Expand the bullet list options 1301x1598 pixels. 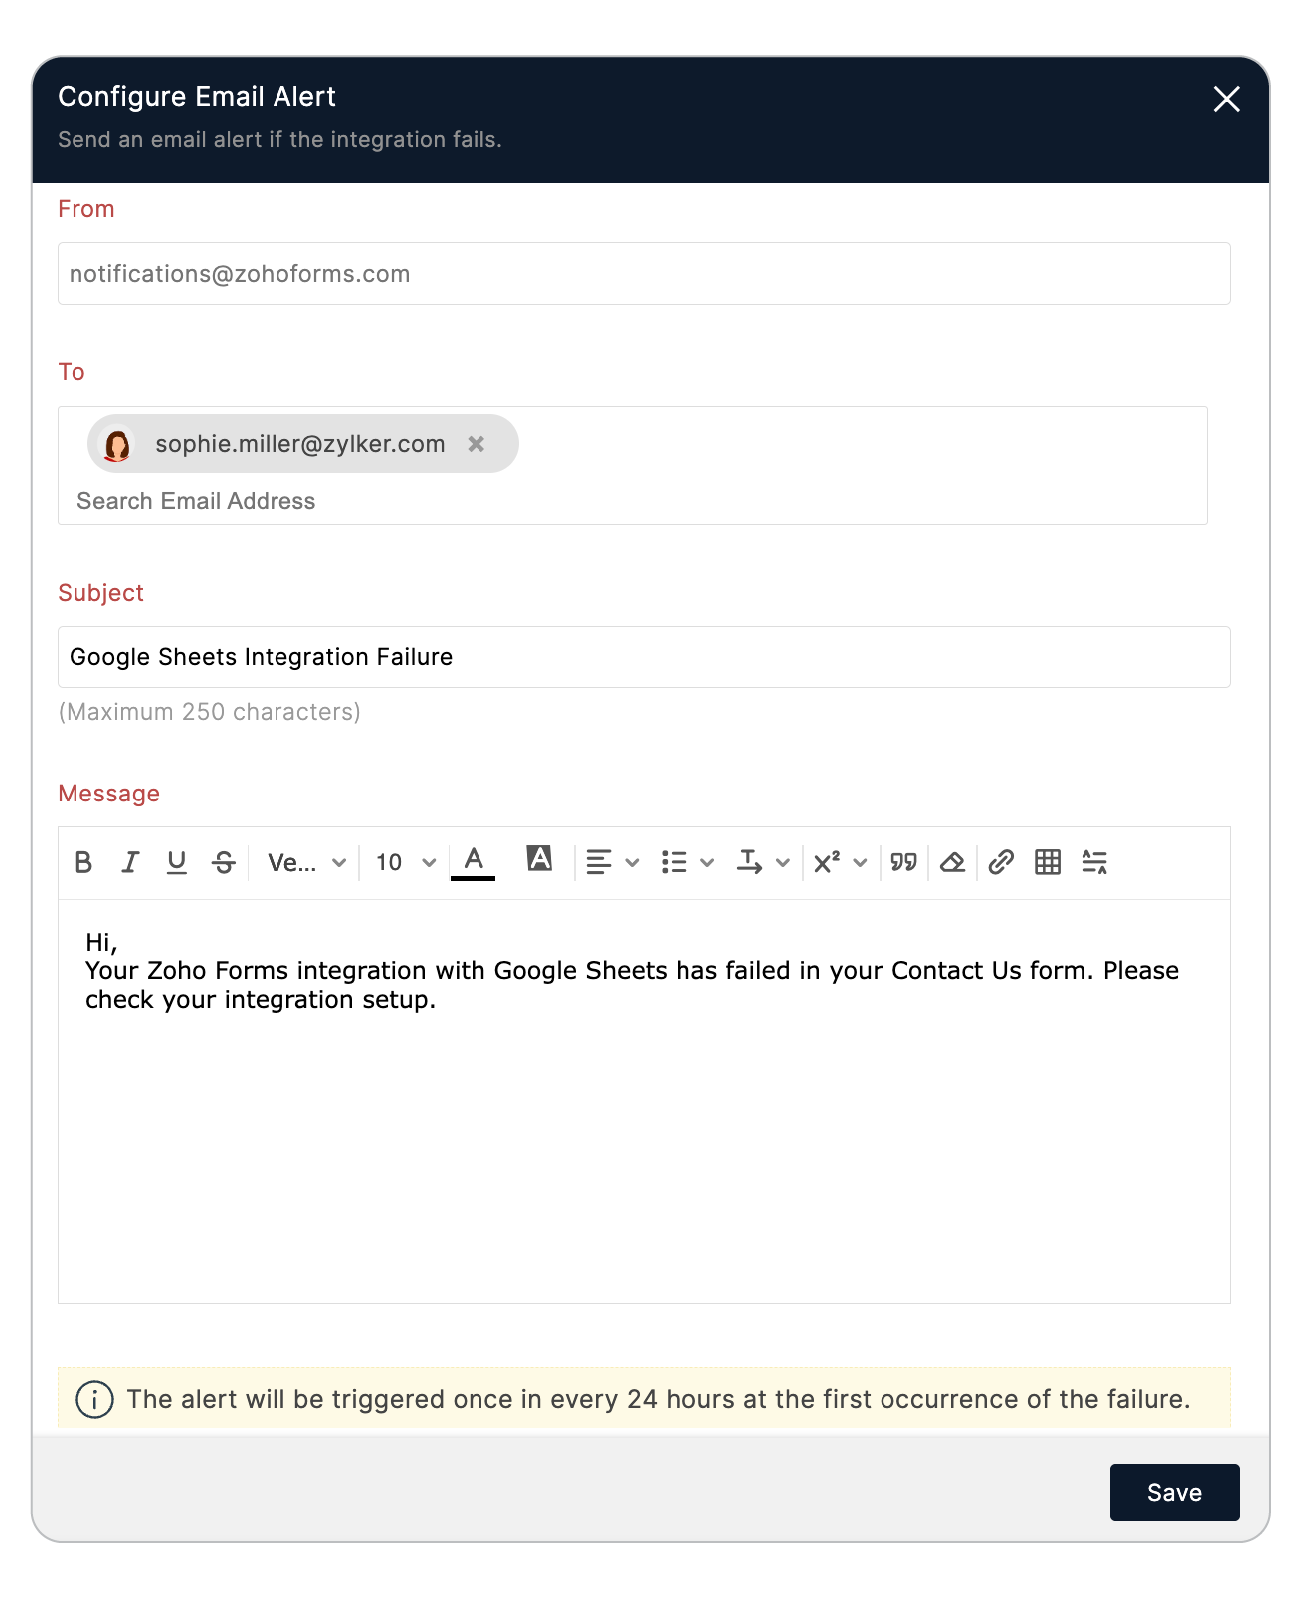(688, 862)
